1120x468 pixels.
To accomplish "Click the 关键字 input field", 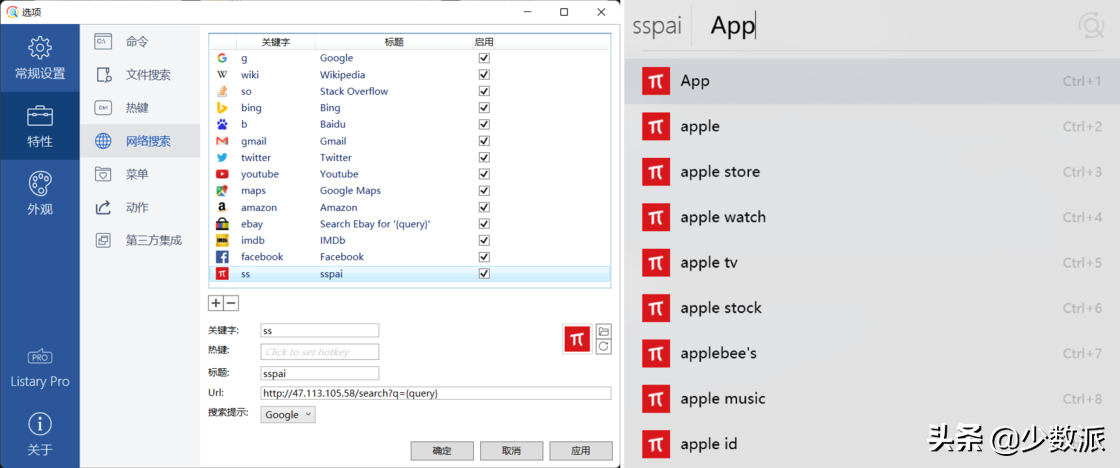I will (320, 331).
